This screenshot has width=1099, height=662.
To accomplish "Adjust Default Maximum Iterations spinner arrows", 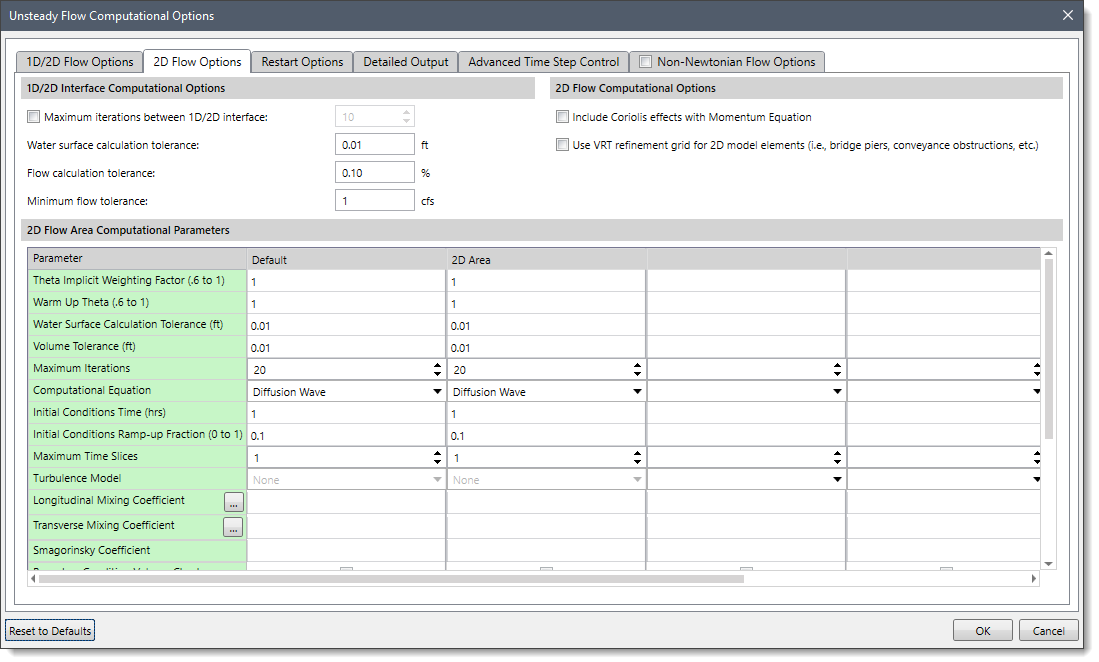I will point(437,370).
